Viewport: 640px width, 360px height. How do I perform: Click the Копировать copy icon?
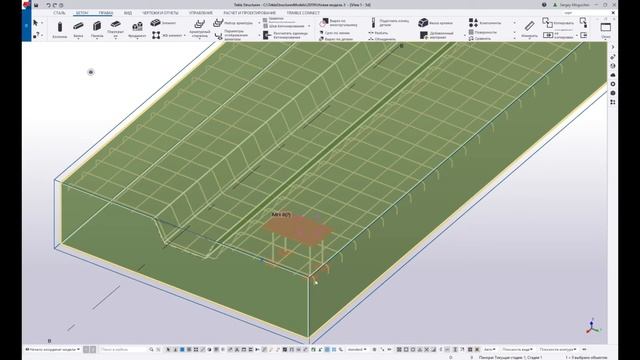547,22
